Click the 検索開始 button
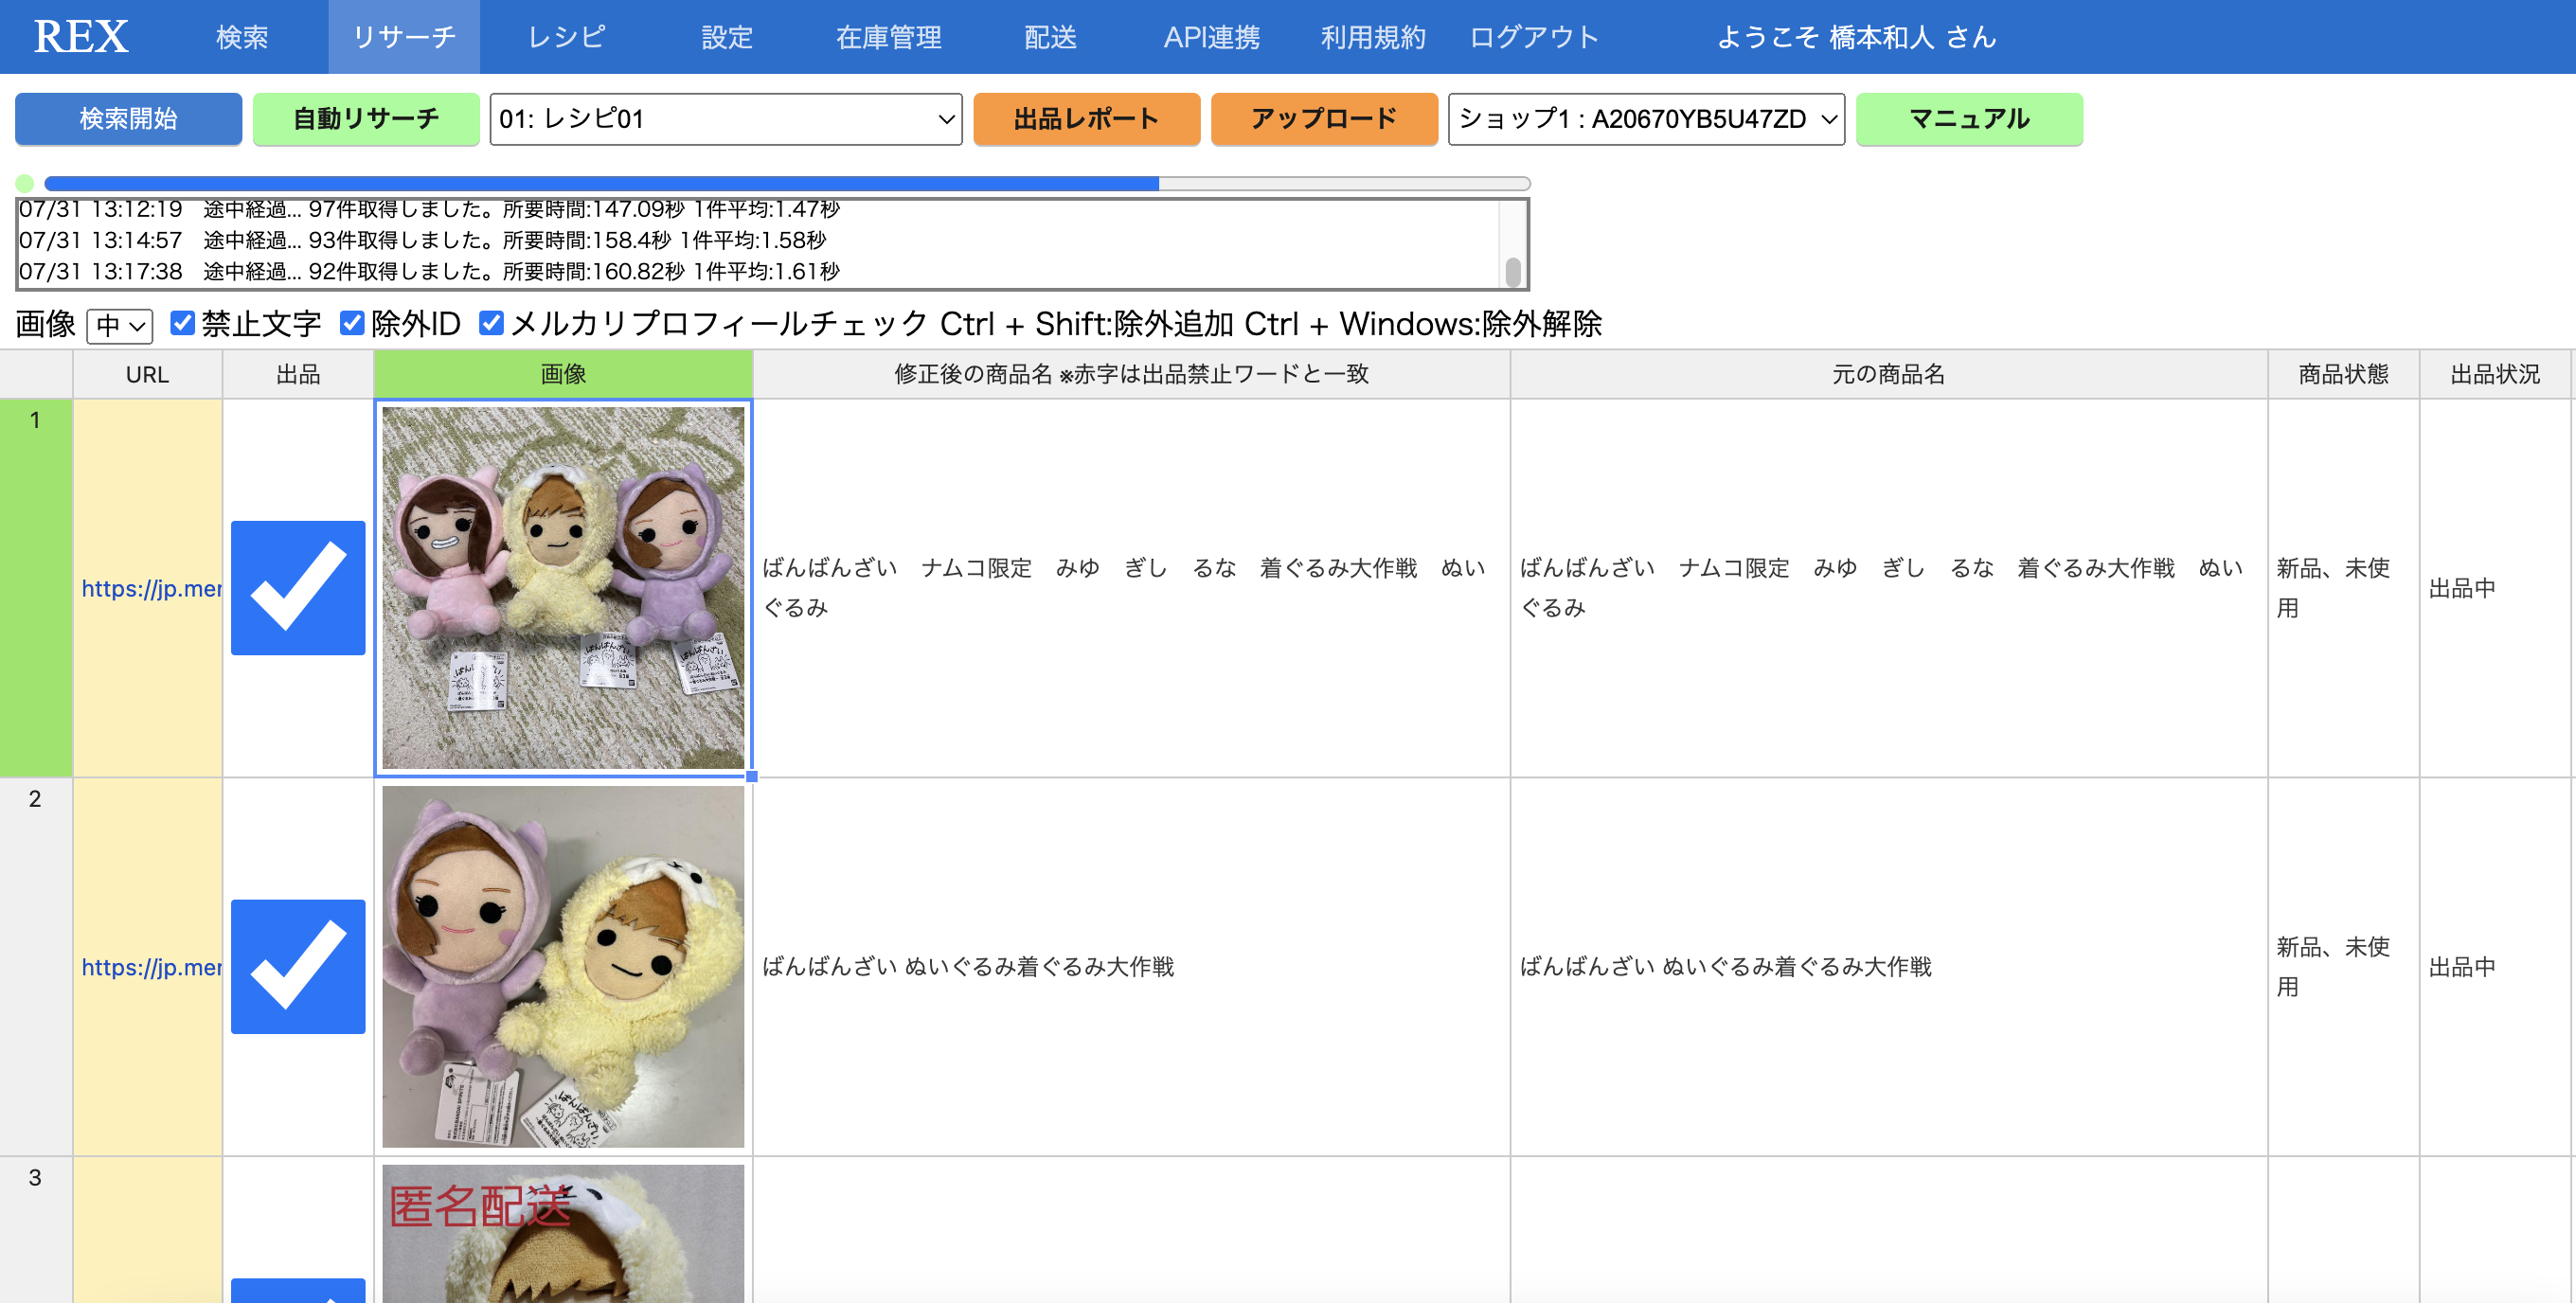The width and height of the screenshot is (2576, 1303). [x=128, y=119]
